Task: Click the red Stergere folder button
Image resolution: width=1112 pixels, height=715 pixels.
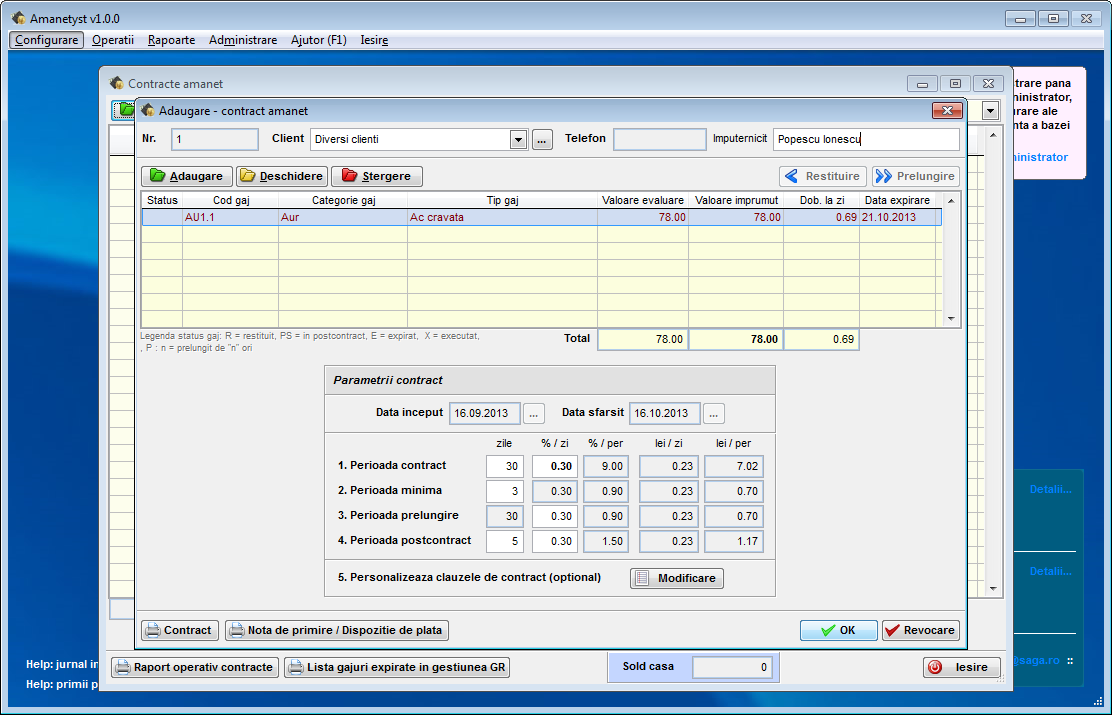Action: pos(376,176)
